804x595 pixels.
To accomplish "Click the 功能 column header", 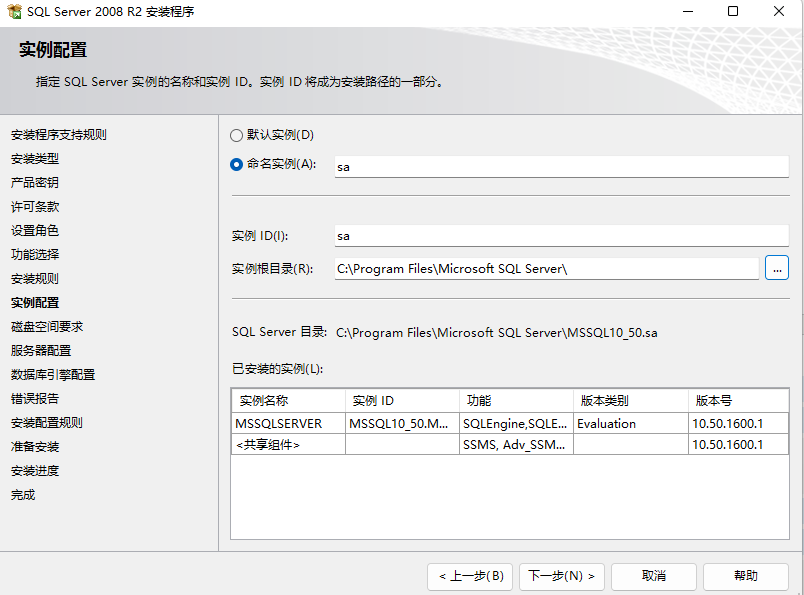I will tap(516, 401).
